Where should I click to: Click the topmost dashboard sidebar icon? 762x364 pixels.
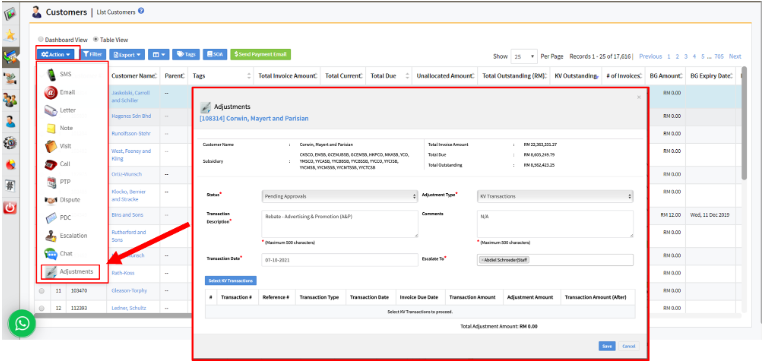pyautogui.click(x=10, y=13)
